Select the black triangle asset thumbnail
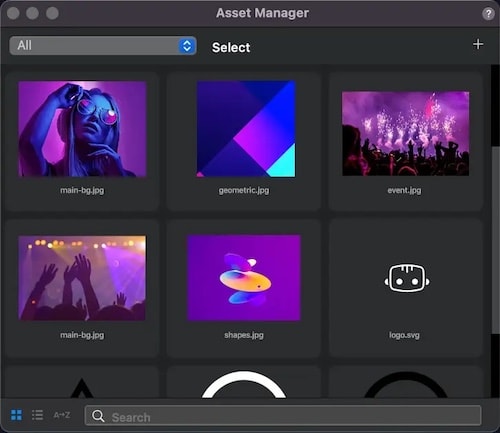Screen dimensions: 500x433 82,387
